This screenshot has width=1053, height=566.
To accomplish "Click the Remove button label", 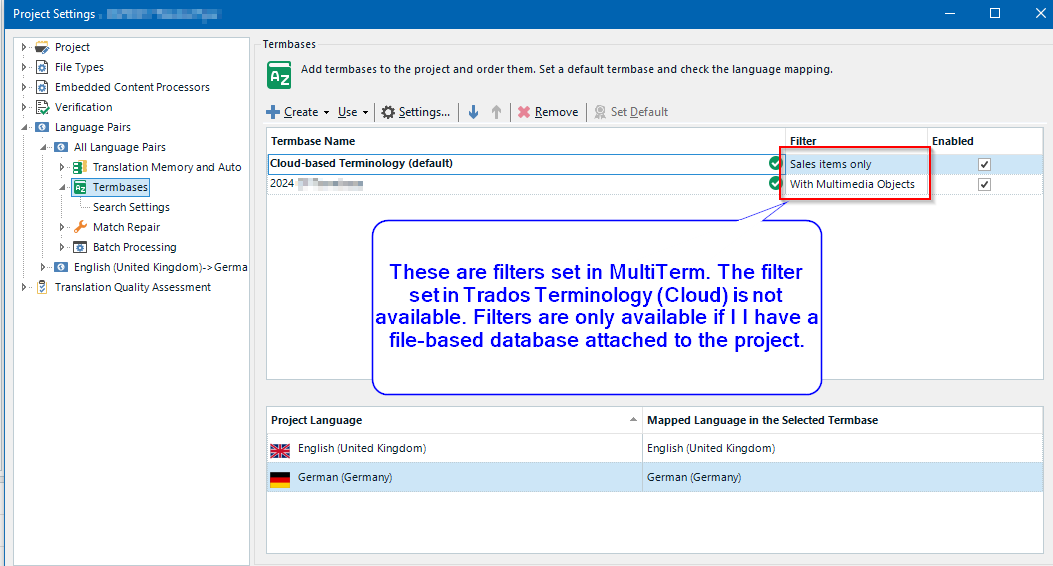I will coord(556,112).
